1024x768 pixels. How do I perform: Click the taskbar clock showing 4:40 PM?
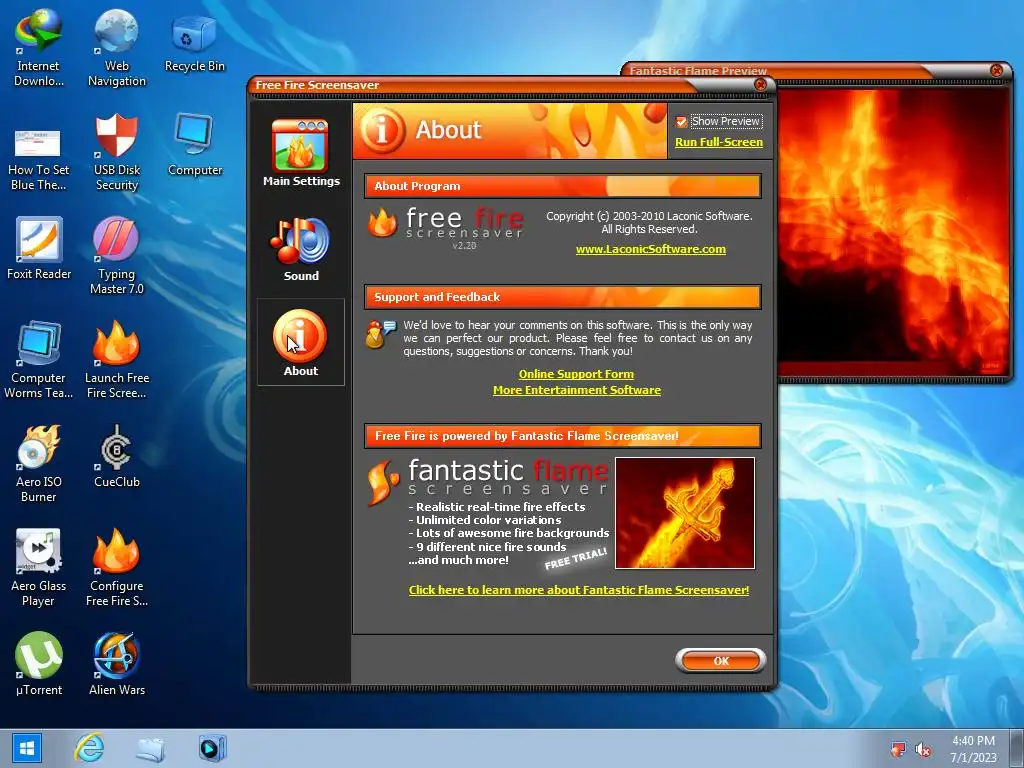point(973,748)
